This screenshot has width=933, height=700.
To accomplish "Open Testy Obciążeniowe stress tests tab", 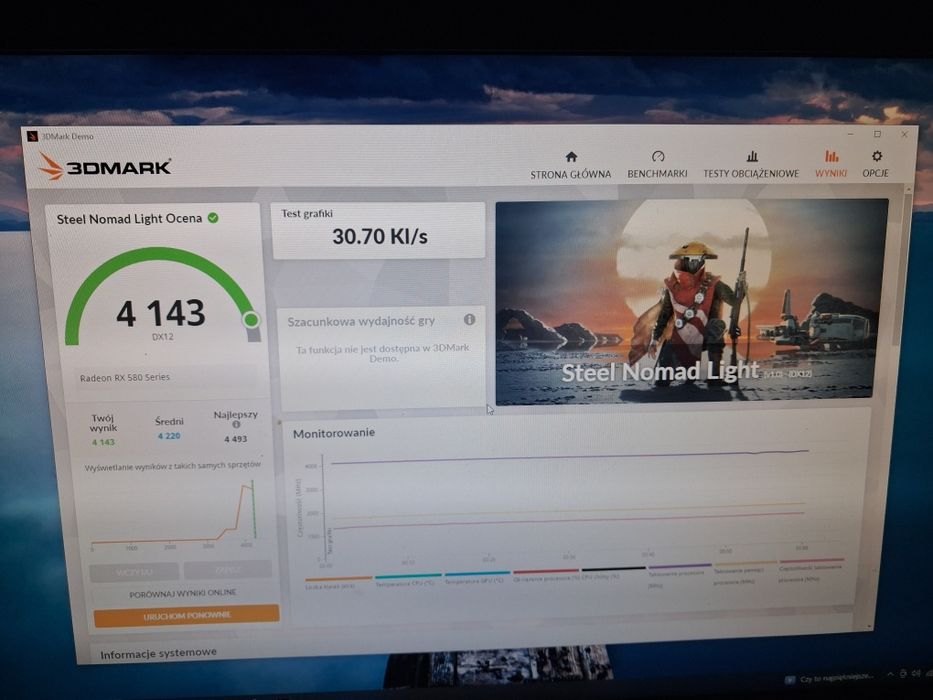I will pos(751,165).
